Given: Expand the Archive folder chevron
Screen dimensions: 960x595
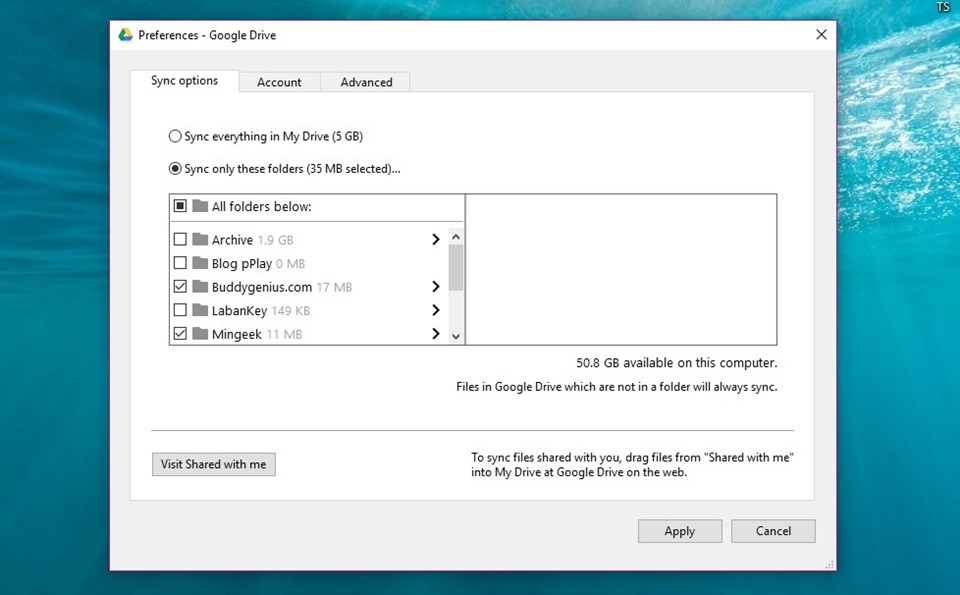Looking at the screenshot, I should click(x=435, y=239).
